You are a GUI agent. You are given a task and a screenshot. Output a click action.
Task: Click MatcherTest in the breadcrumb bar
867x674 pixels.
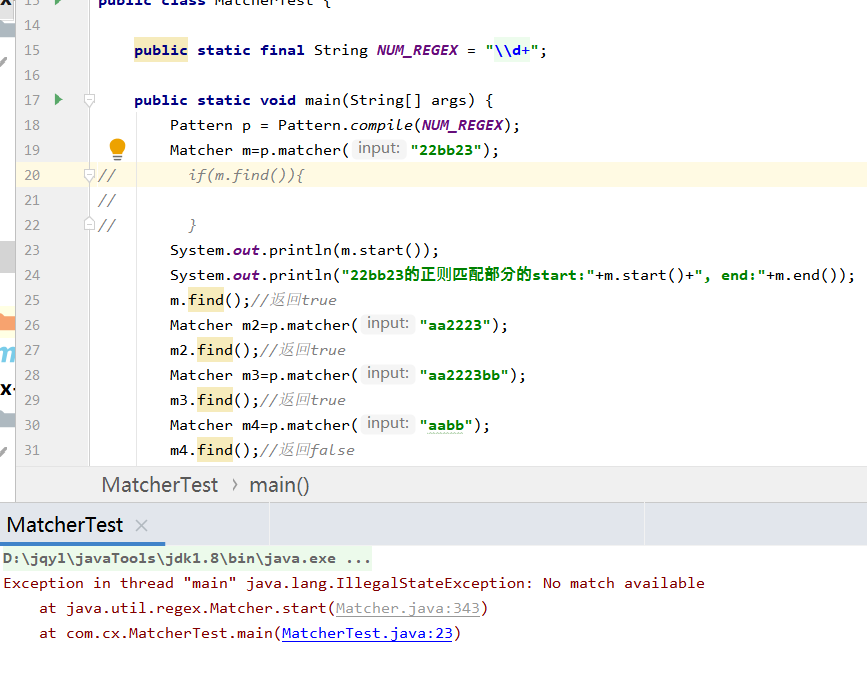[x=160, y=485]
